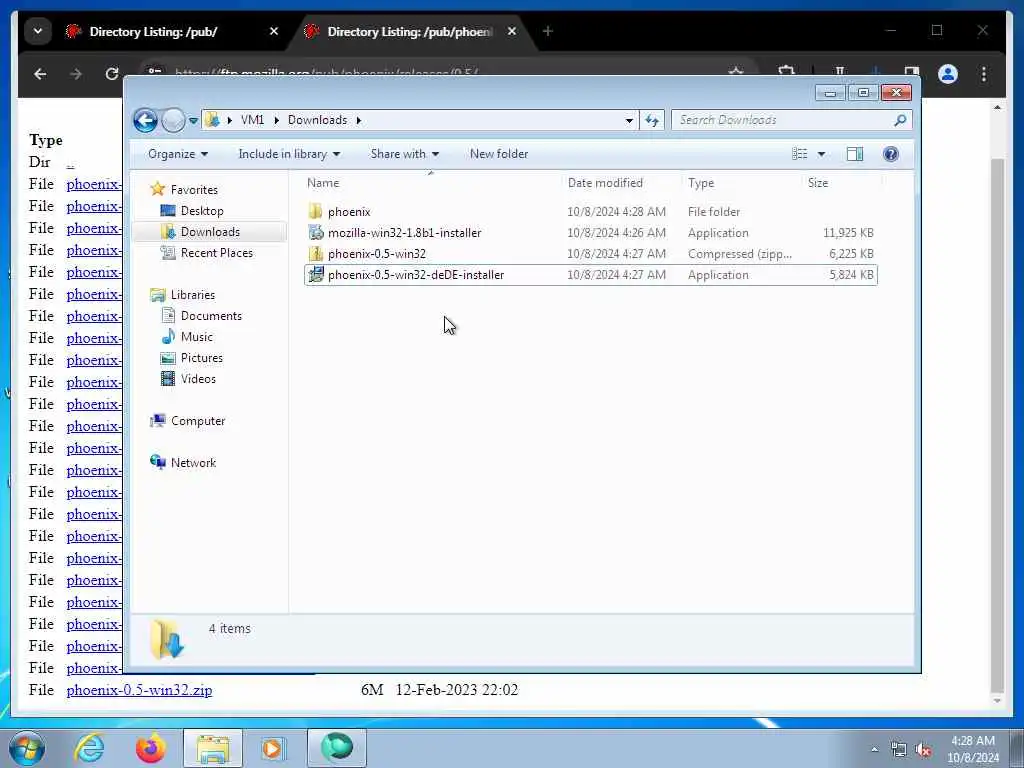The image size is (1024, 768).
Task: Click the search magnifier icon
Action: click(900, 120)
